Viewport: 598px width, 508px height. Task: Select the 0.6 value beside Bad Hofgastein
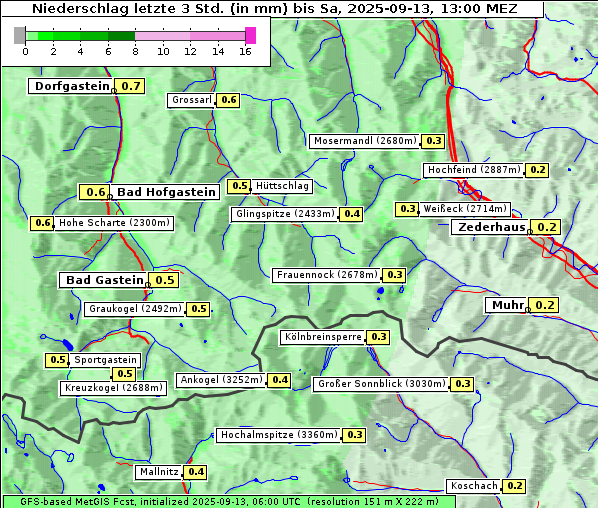95,192
